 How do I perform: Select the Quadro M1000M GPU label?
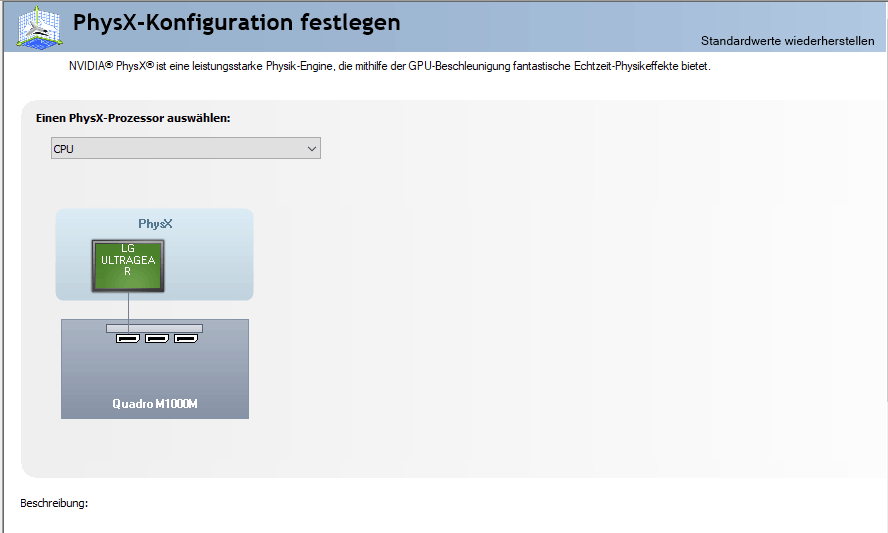click(x=155, y=404)
